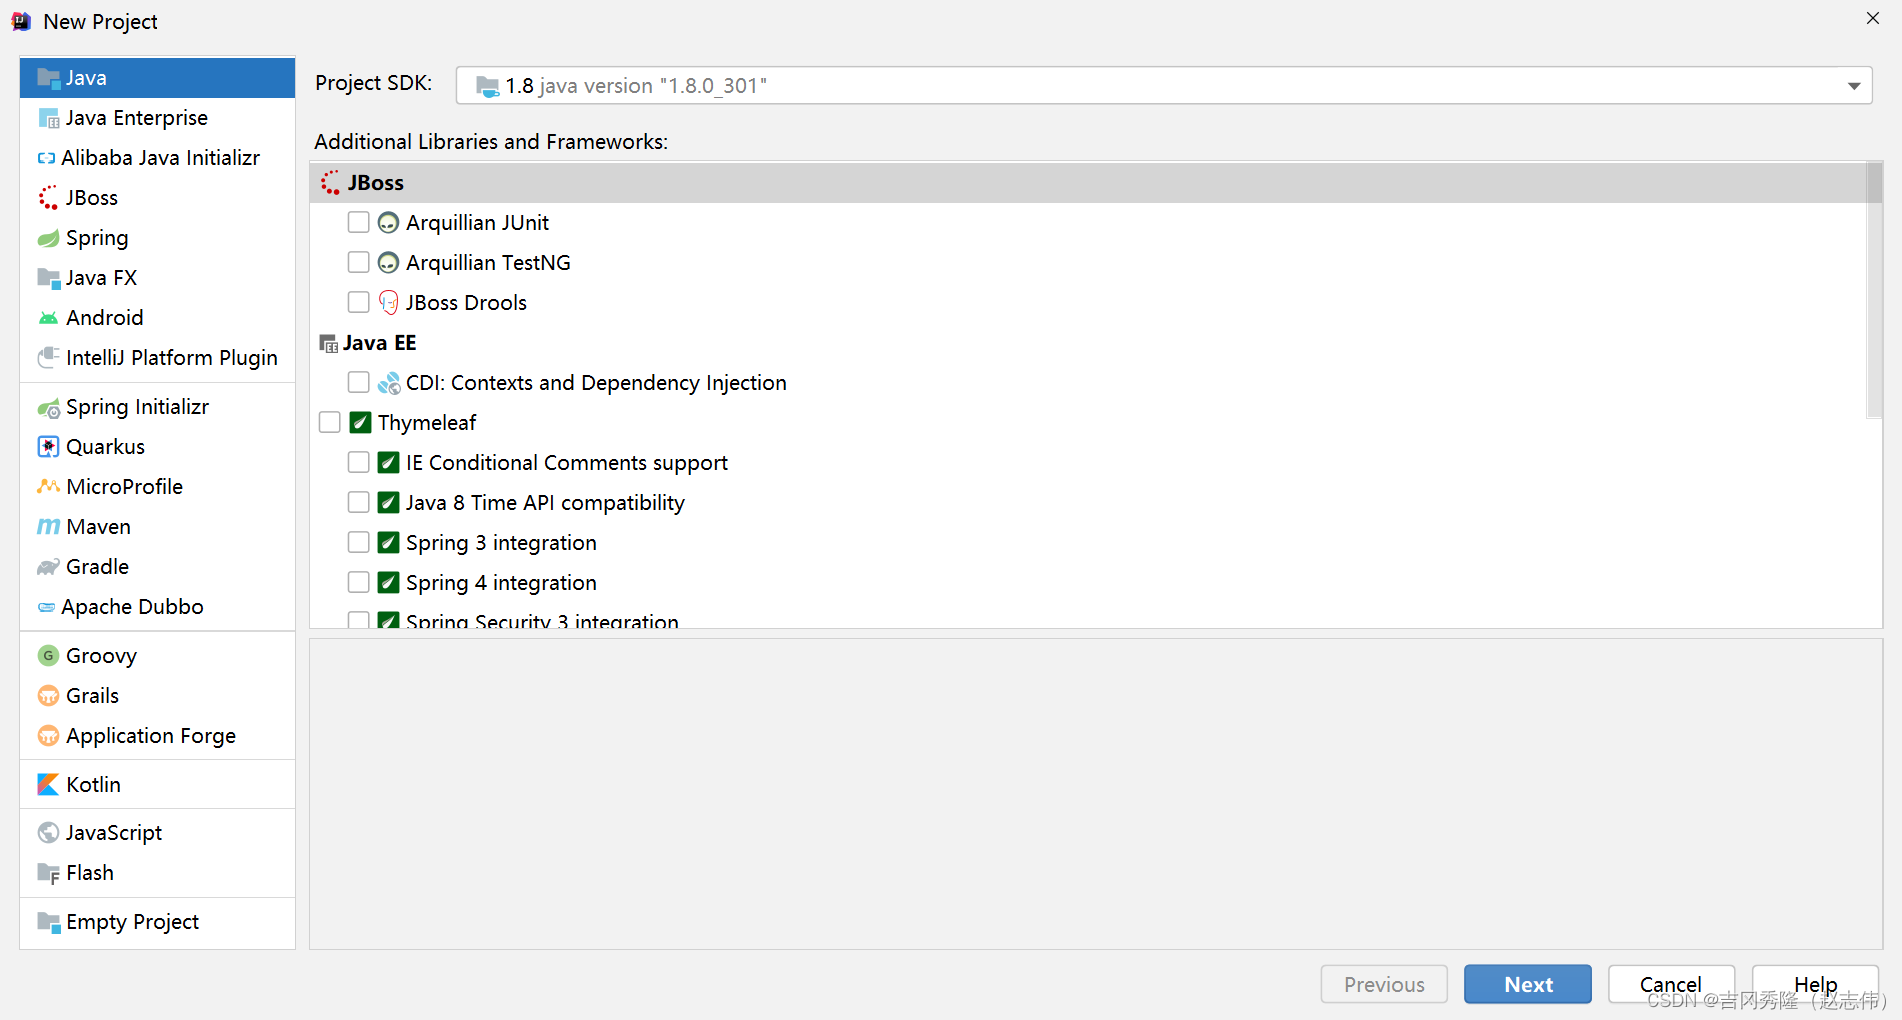Click the Spring Initializr icon
Screen dimensions: 1902x1020
(48, 407)
